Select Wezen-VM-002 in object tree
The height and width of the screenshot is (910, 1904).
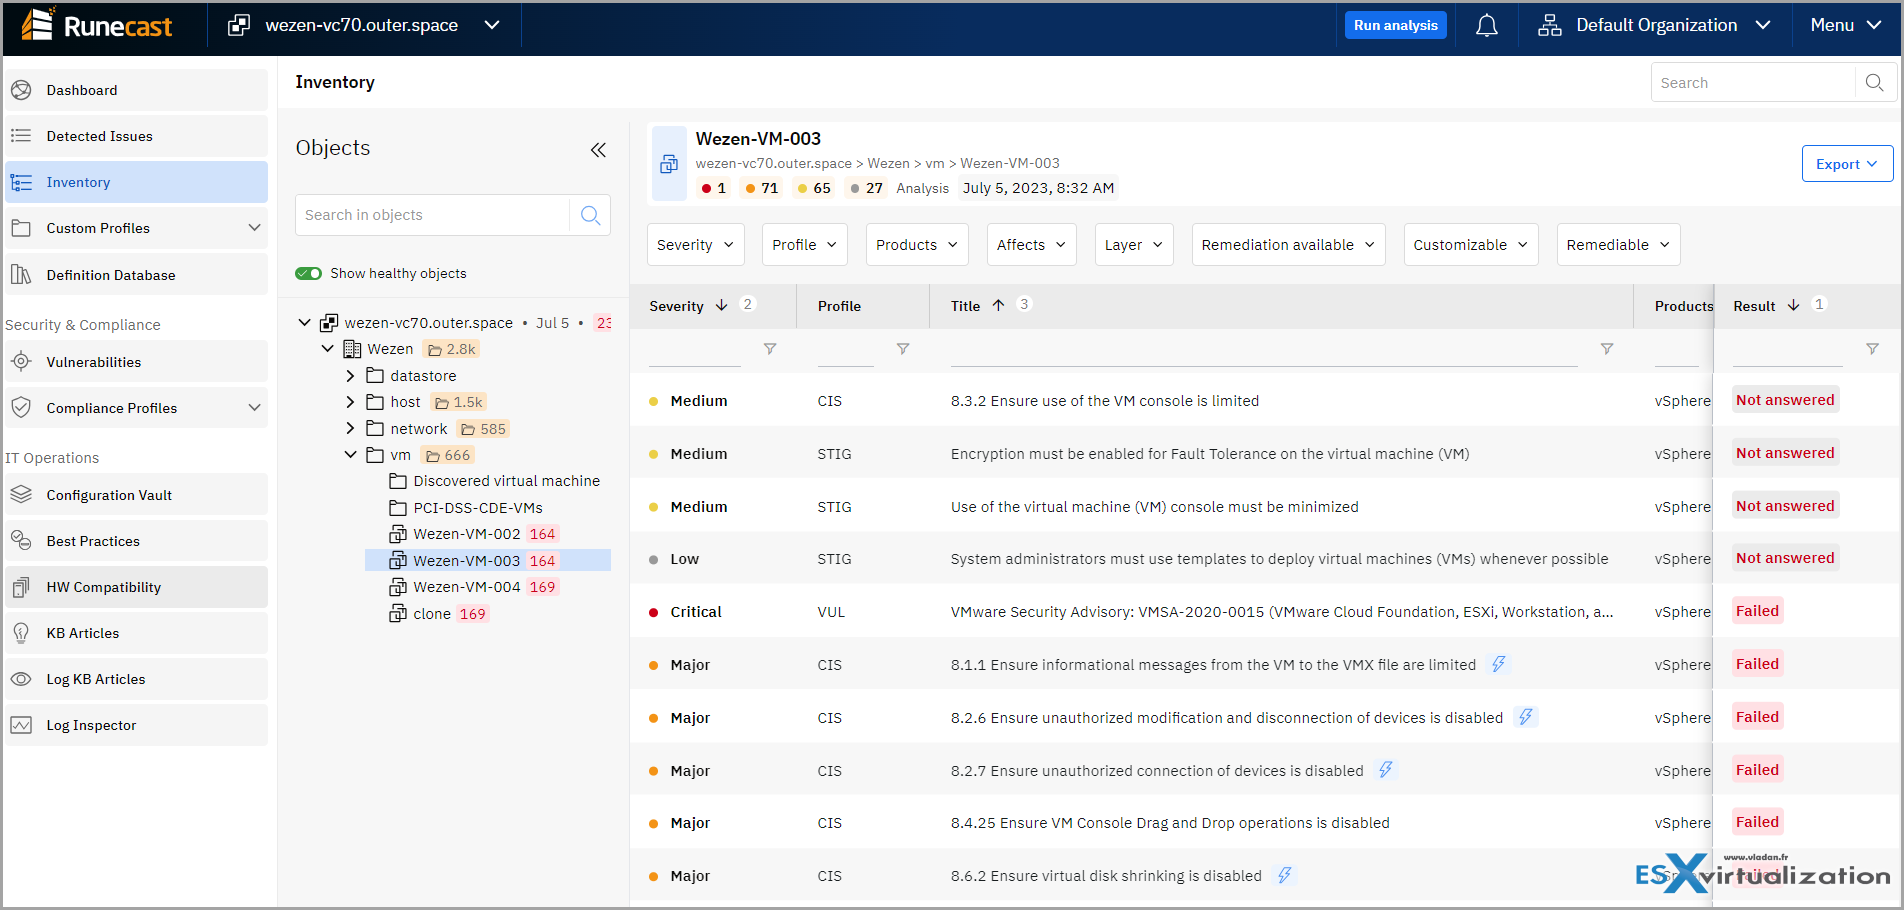tap(467, 534)
